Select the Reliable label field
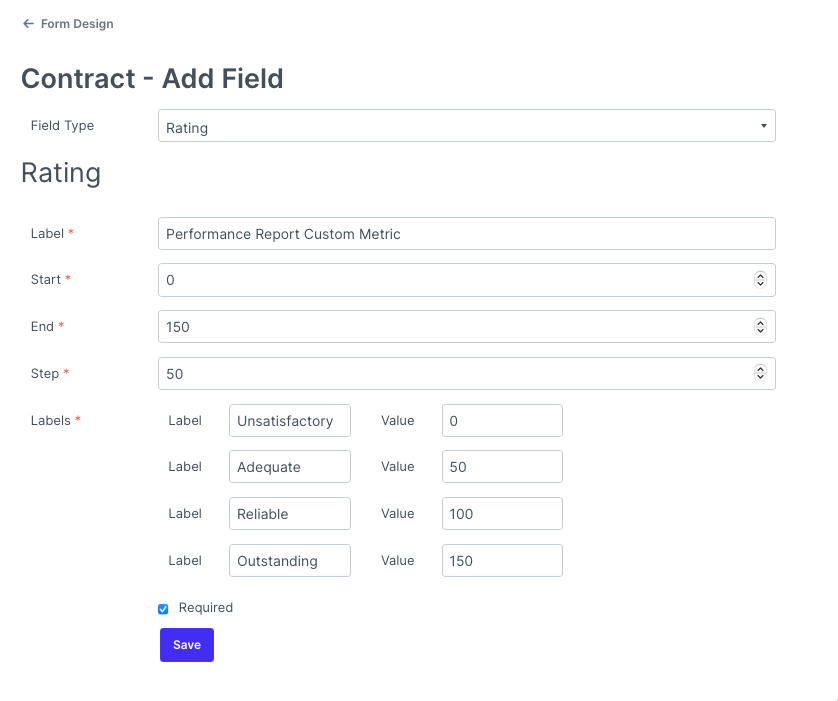The width and height of the screenshot is (838, 701). (x=289, y=513)
